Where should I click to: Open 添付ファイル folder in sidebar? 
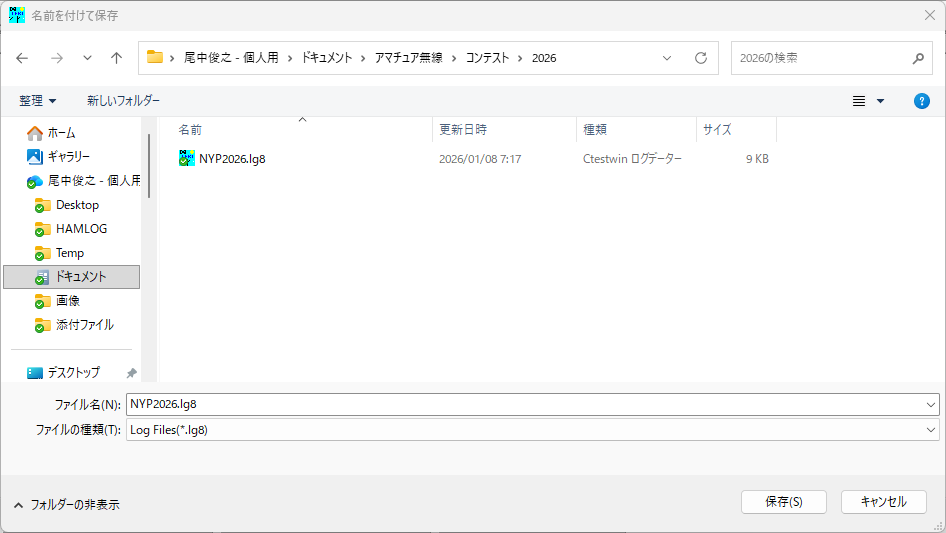[x=84, y=325]
